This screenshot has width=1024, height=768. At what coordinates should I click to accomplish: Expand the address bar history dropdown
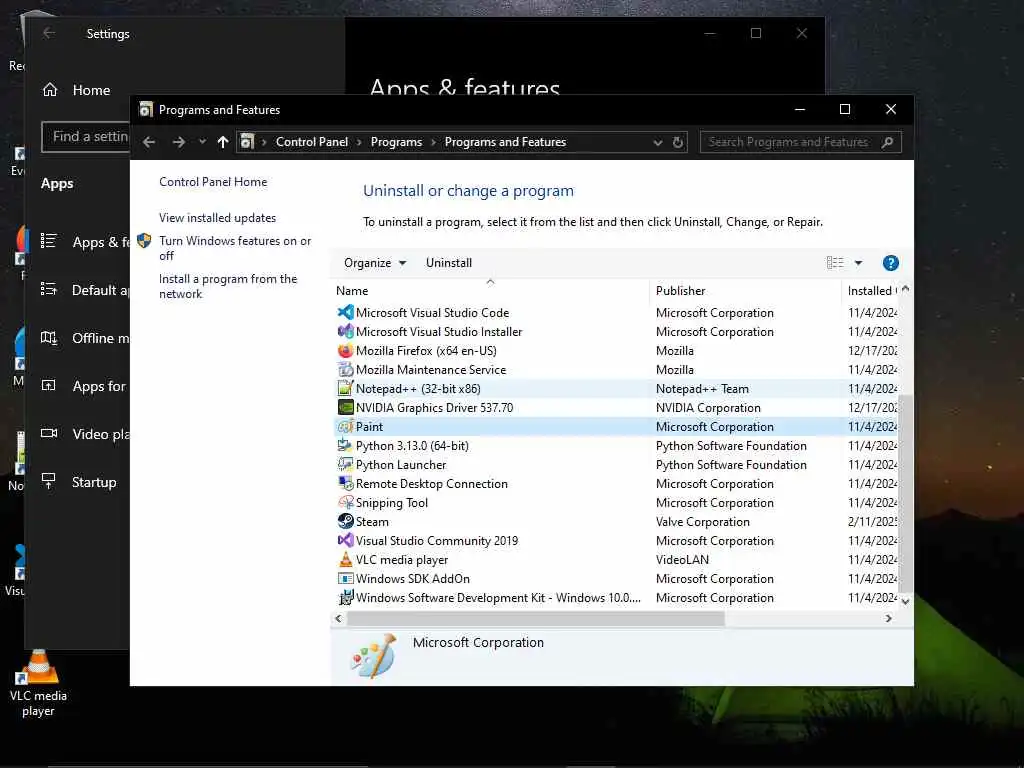[658, 142]
